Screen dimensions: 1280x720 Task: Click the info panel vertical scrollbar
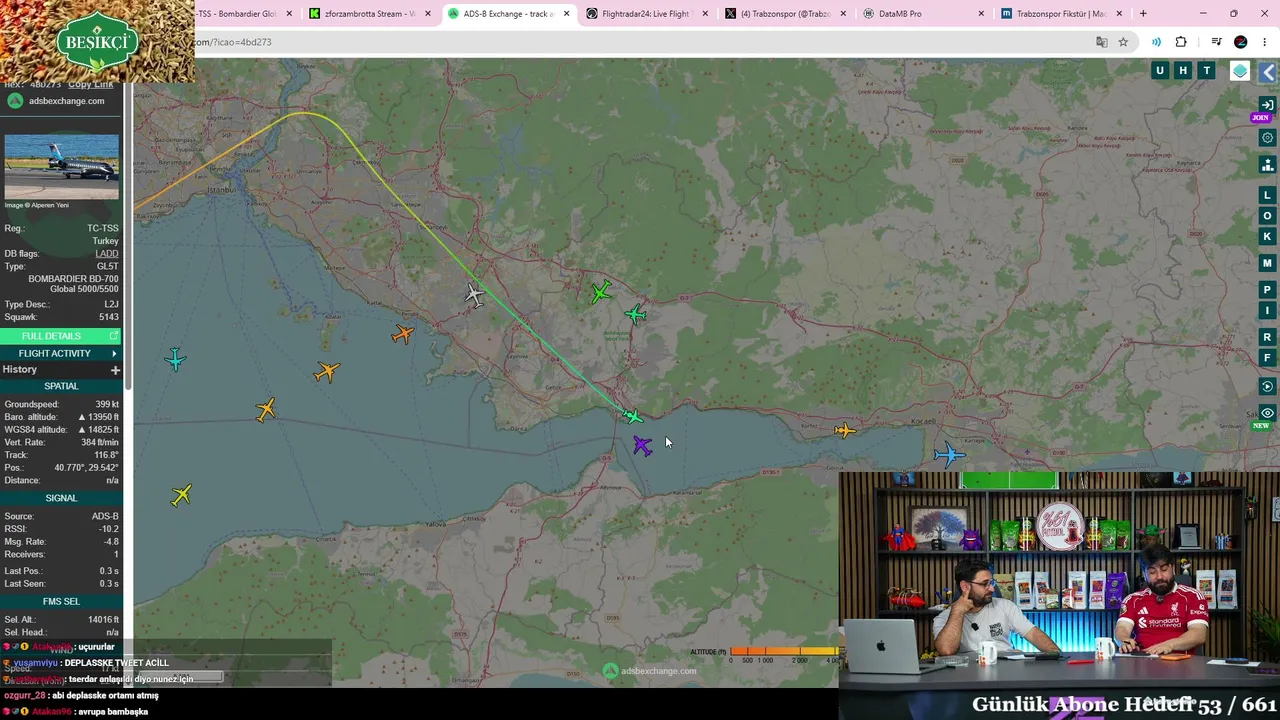127,235
